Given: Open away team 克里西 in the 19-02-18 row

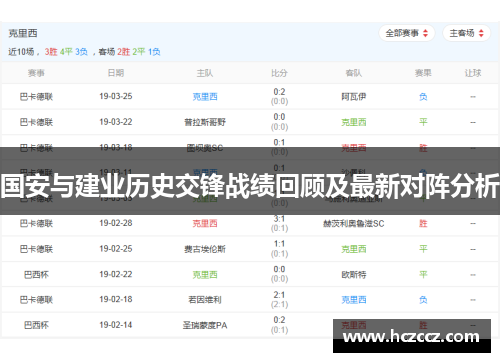Looking at the screenshot, I should [354, 300].
